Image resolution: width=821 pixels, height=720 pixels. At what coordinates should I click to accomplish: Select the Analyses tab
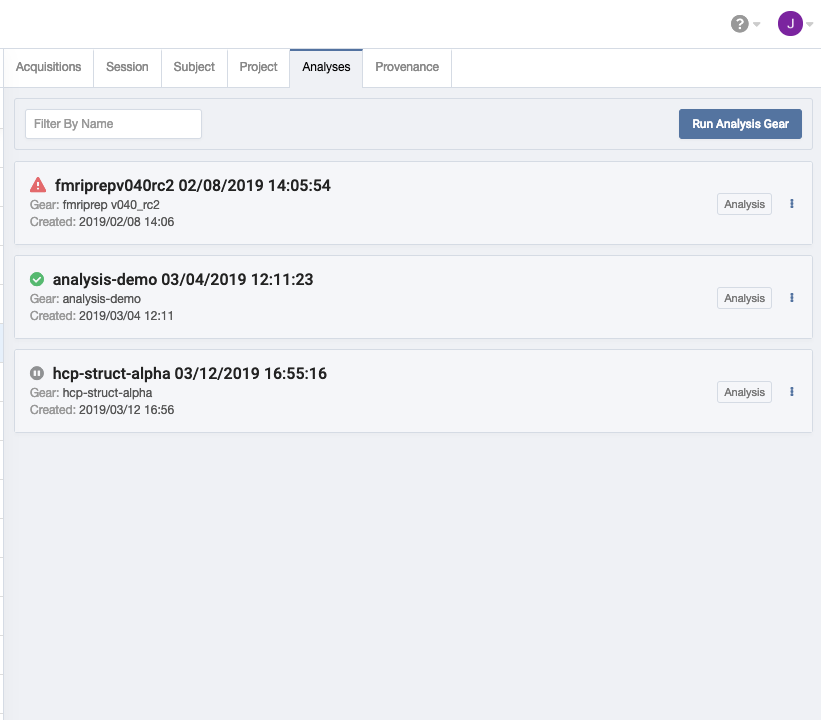[326, 68]
